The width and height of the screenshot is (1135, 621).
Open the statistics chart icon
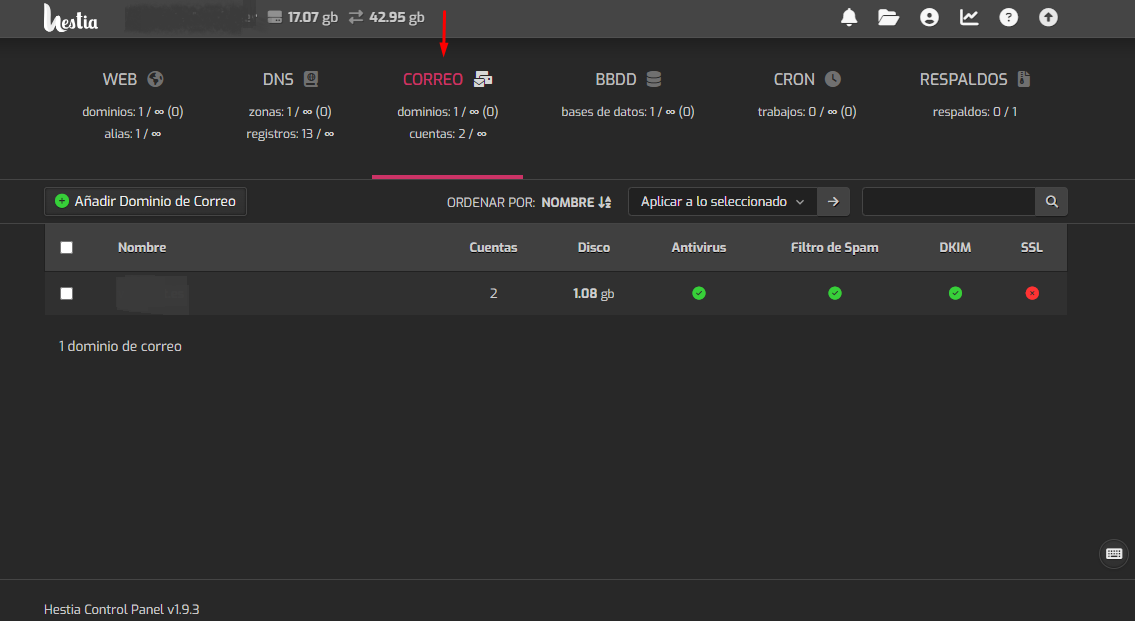[969, 17]
